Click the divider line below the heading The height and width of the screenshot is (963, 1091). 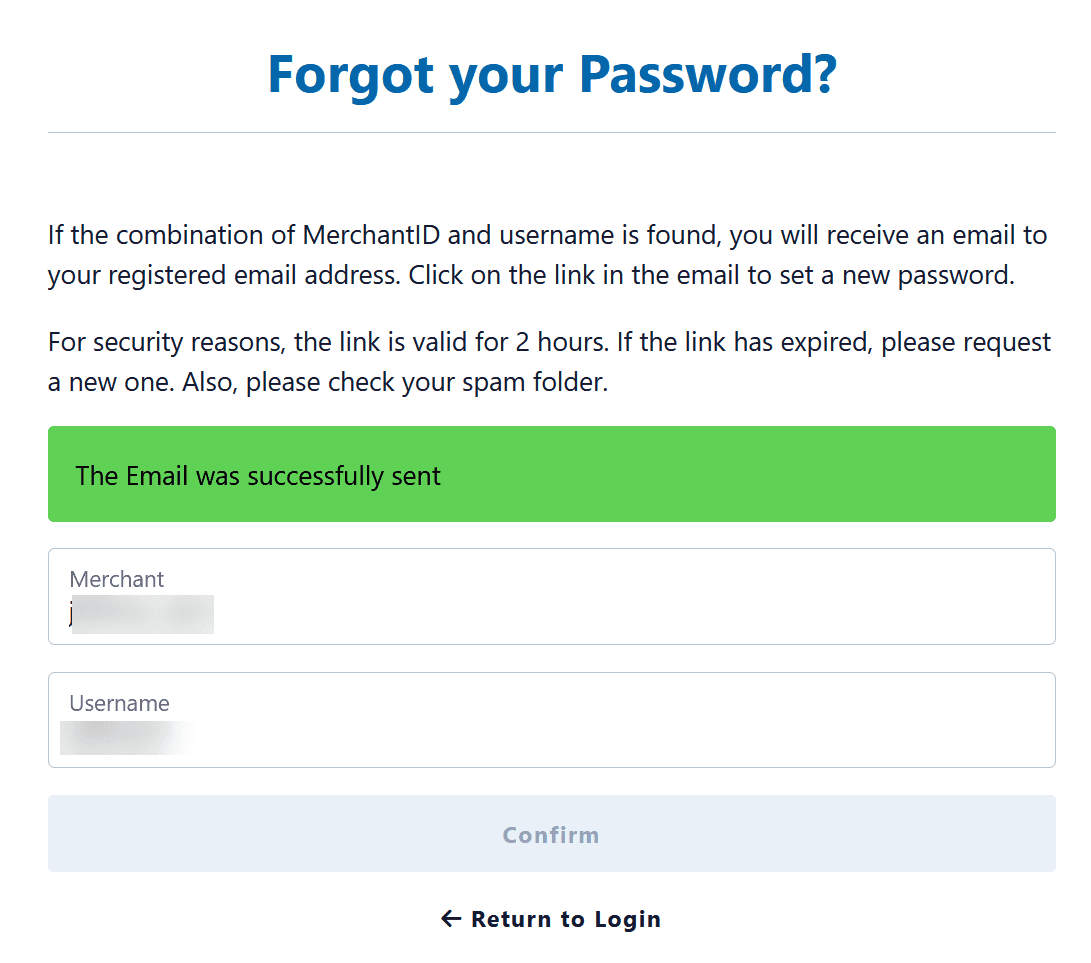coord(551,132)
